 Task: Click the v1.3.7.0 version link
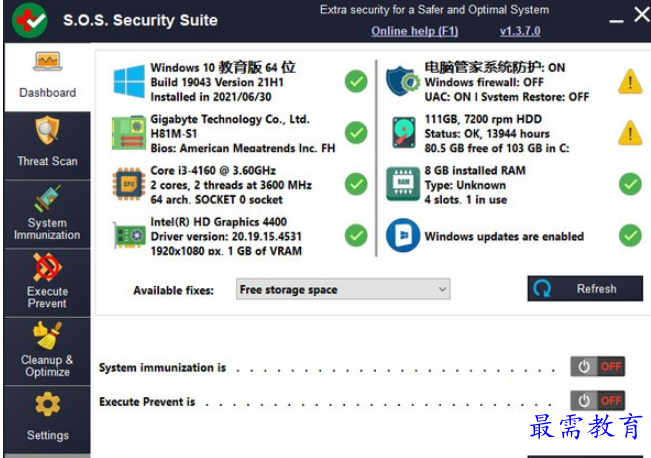(x=520, y=31)
